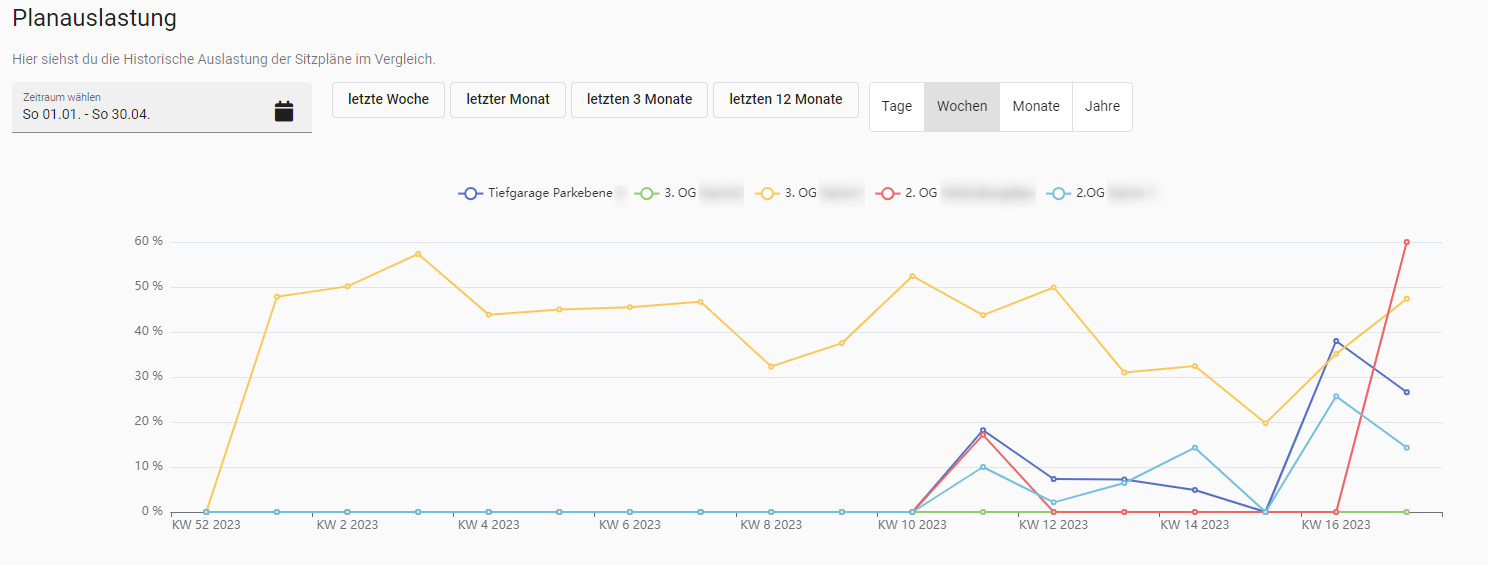Click the red data point at 60 %
Image resolution: width=1488 pixels, height=565 pixels.
coord(1406,242)
